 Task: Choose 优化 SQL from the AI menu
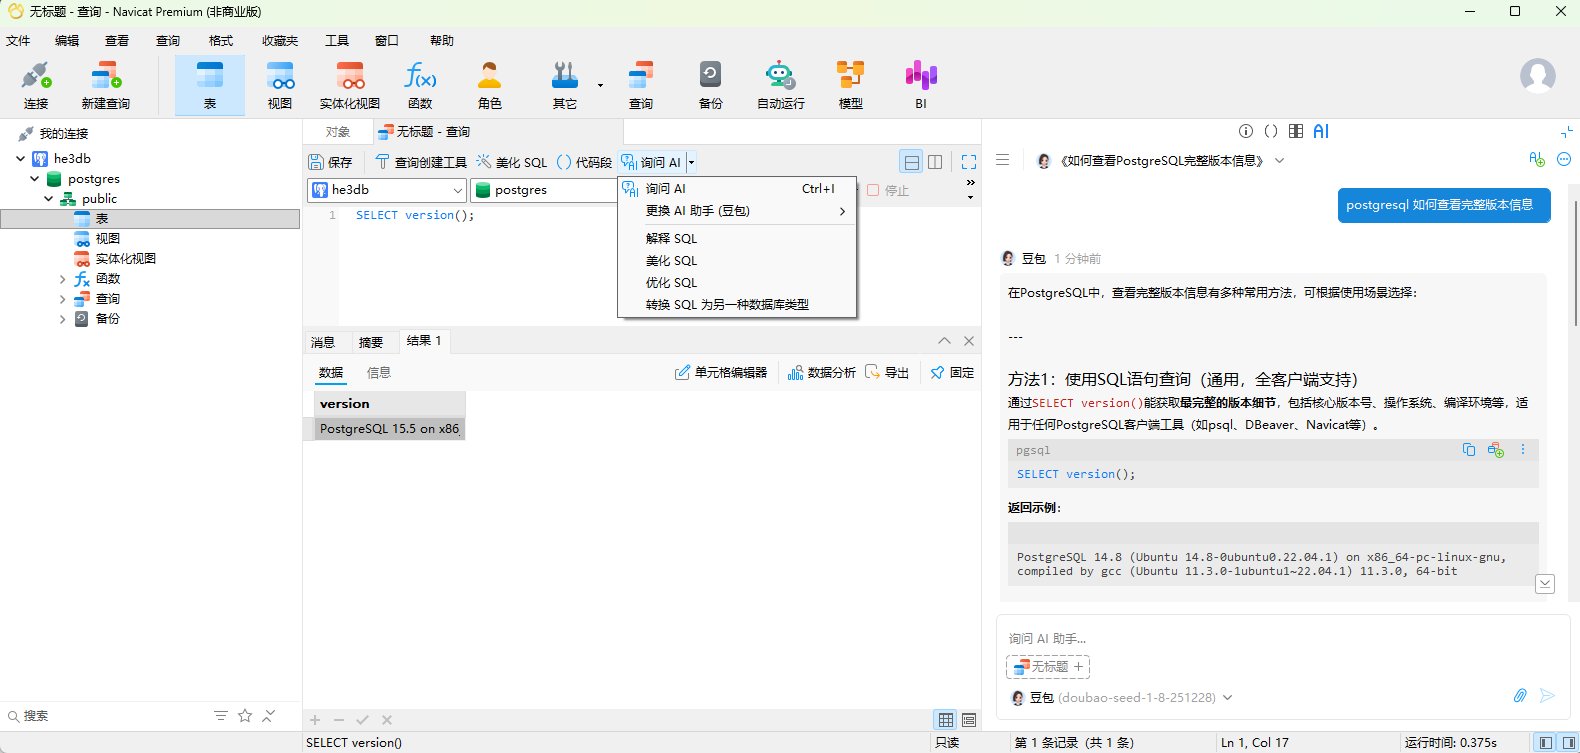tap(737, 282)
